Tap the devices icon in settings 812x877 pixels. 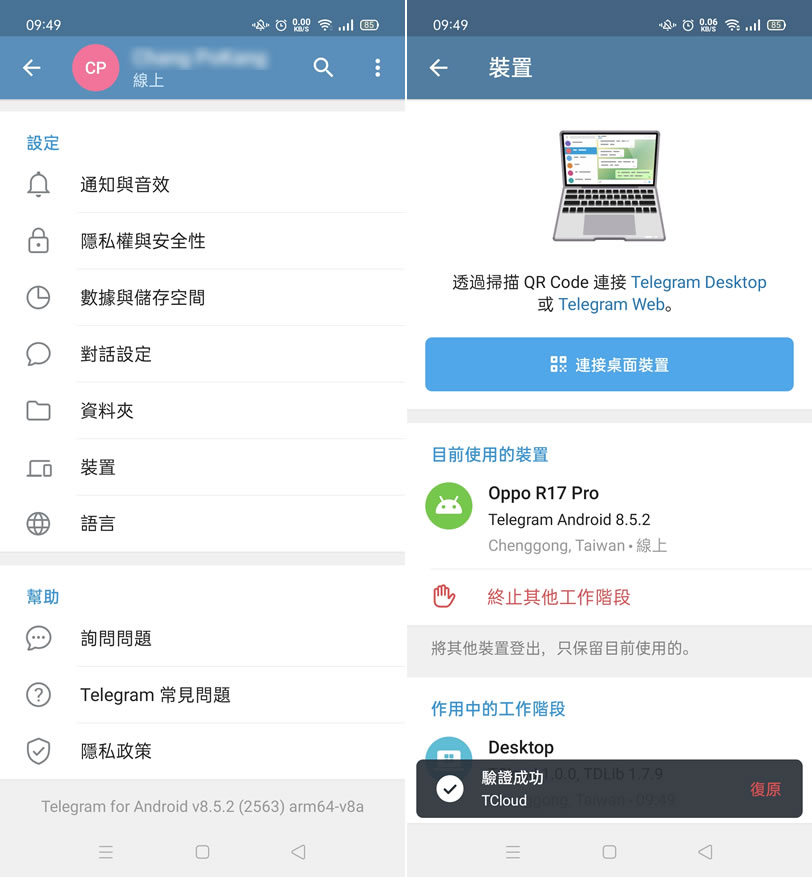[39, 468]
